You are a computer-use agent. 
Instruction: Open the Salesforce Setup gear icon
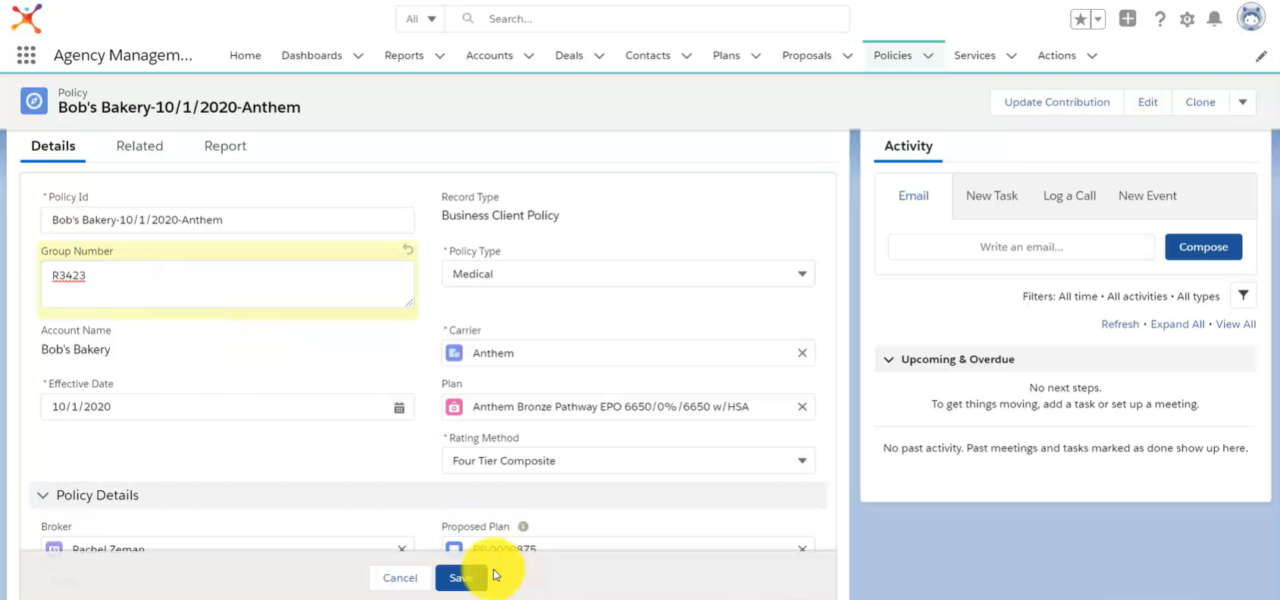pyautogui.click(x=1187, y=18)
